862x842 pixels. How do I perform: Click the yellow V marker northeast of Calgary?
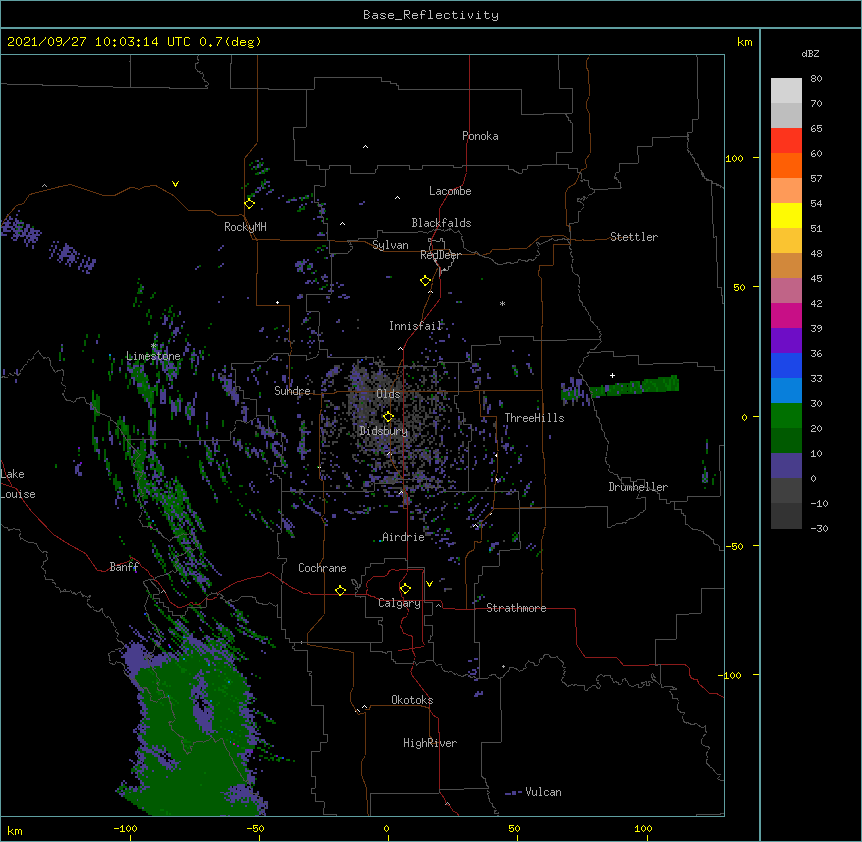[x=429, y=584]
